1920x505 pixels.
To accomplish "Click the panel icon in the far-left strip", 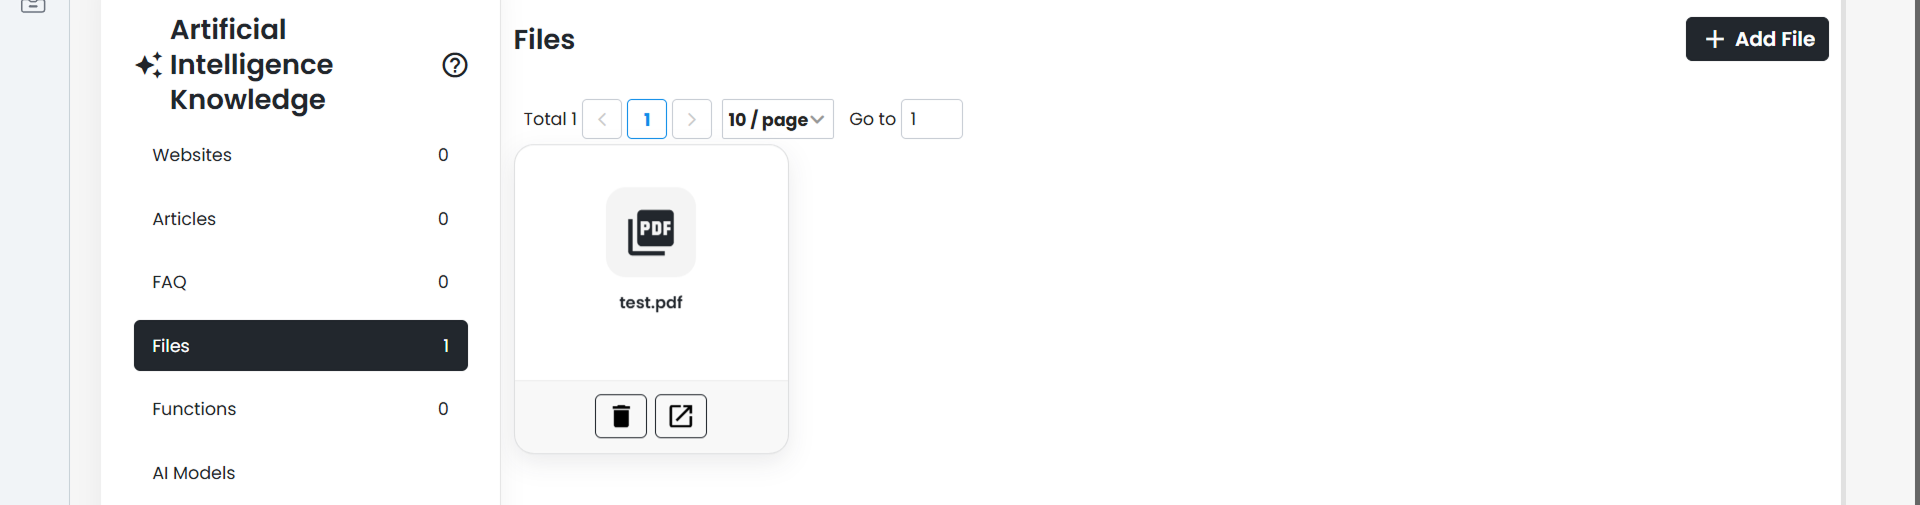I will (x=33, y=6).
